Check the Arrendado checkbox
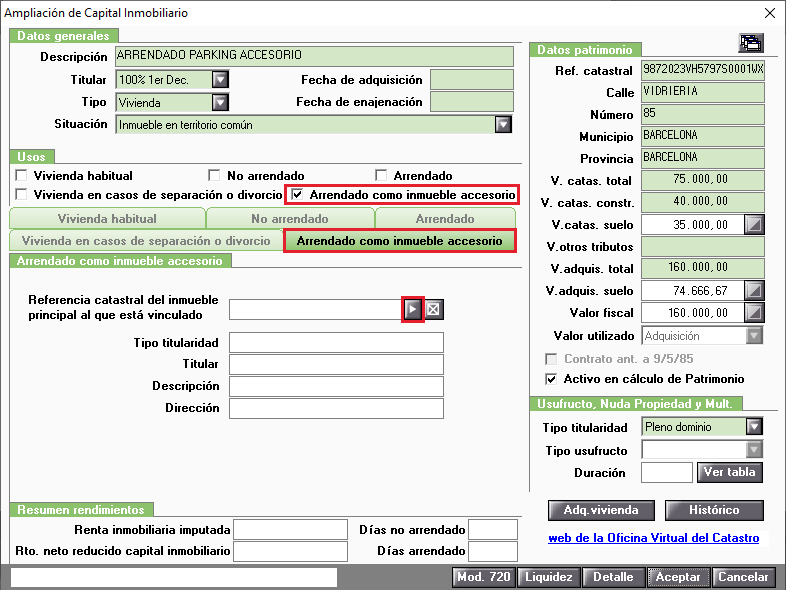Image resolution: width=786 pixels, height=590 pixels. click(x=381, y=175)
